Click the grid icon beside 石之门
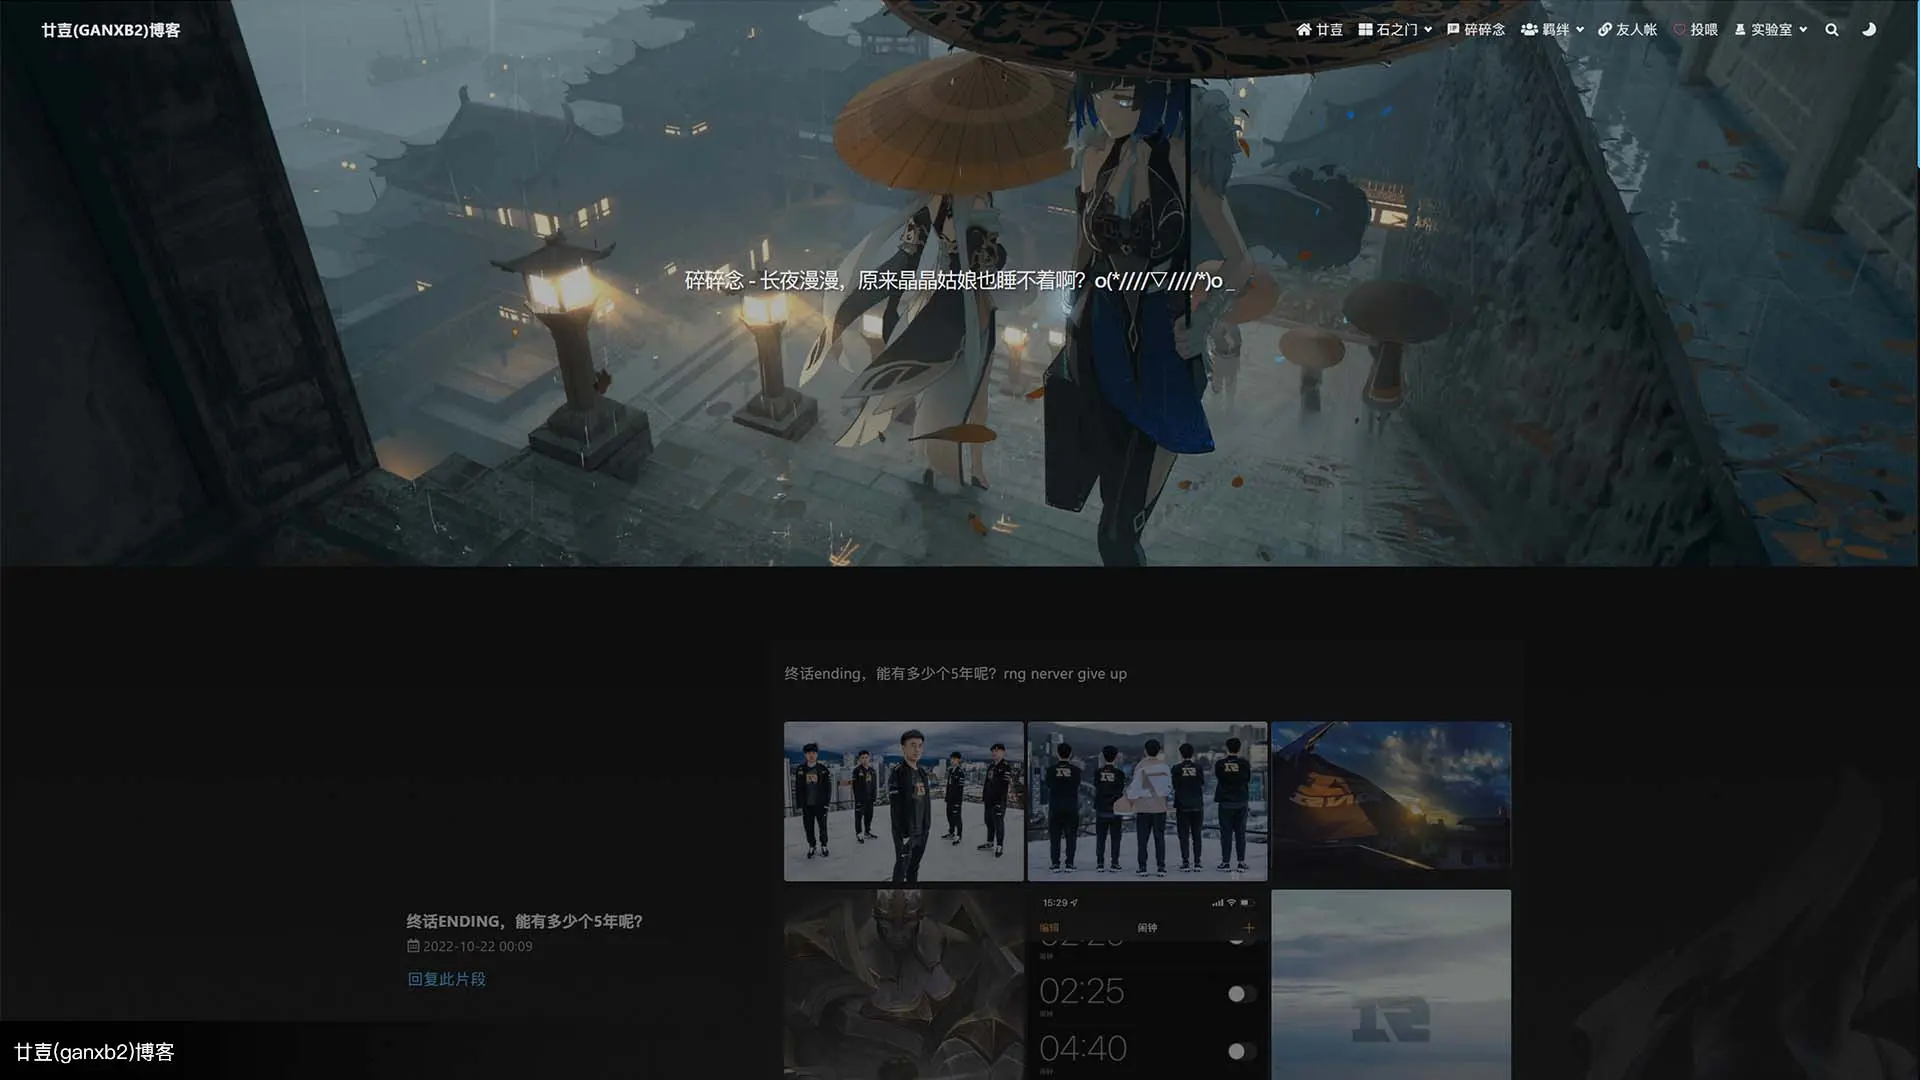The height and width of the screenshot is (1080, 1920). pyautogui.click(x=1365, y=30)
